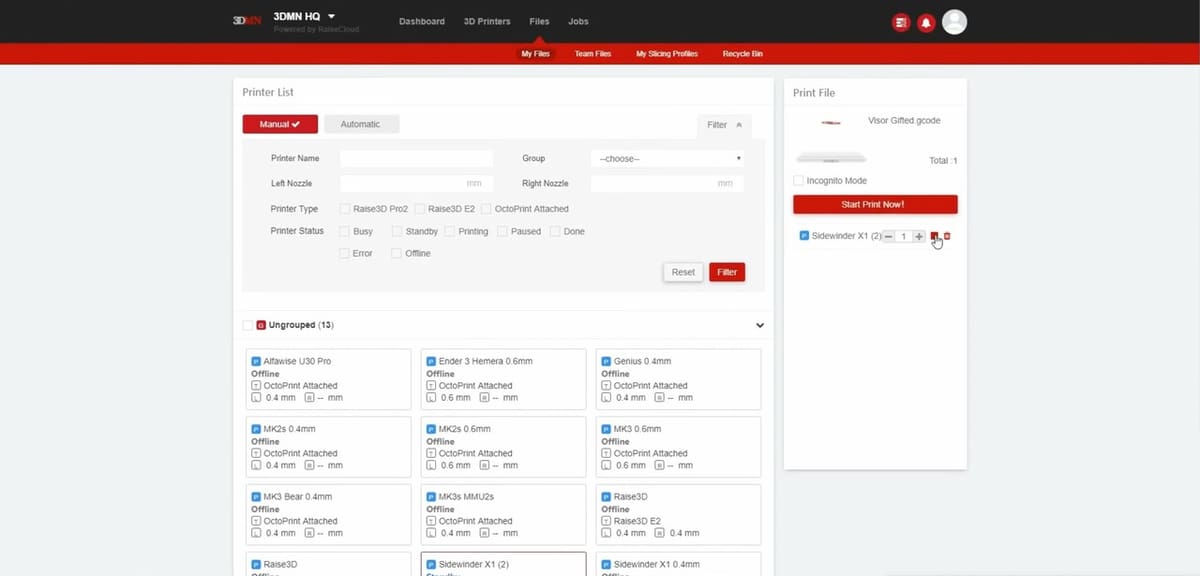
Task: Apply the red Filter button
Action: (x=727, y=272)
